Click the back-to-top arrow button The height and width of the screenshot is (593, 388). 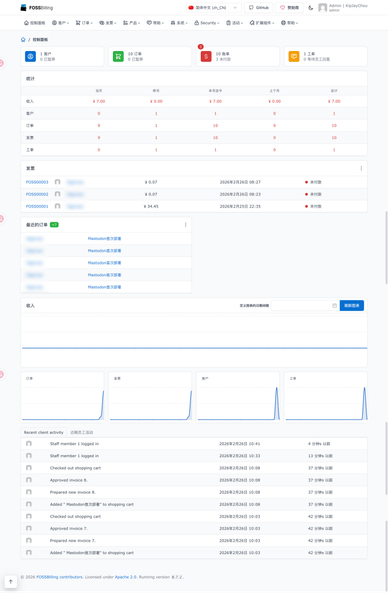point(11,582)
